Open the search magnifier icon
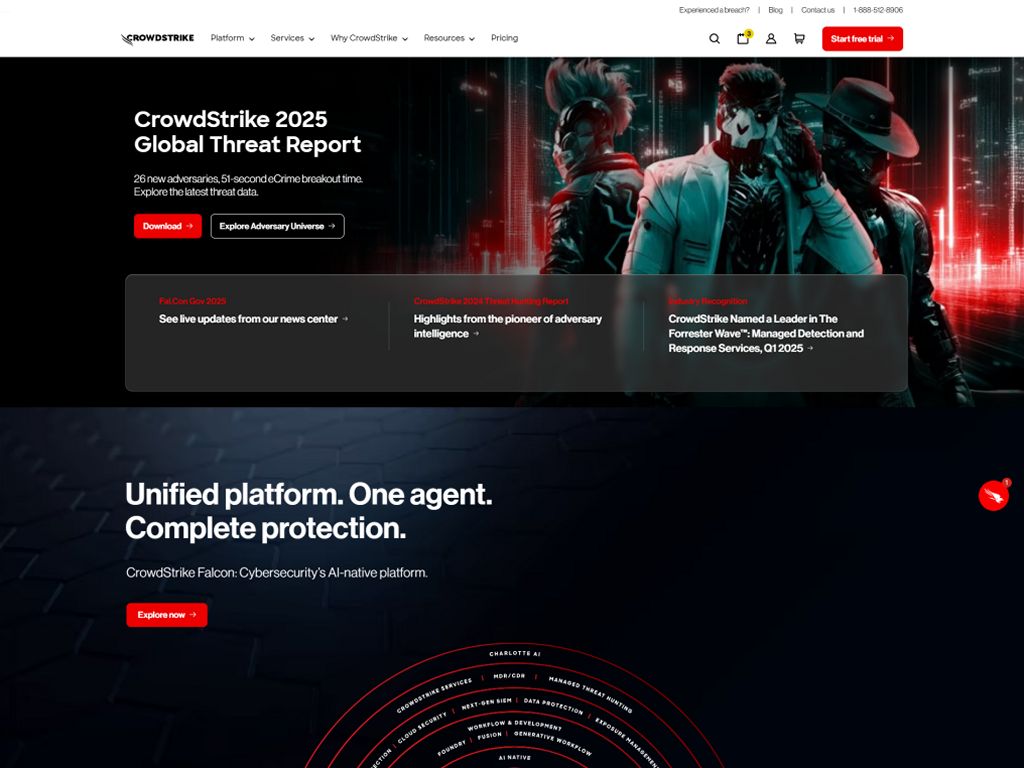The image size is (1024, 768). (x=714, y=39)
